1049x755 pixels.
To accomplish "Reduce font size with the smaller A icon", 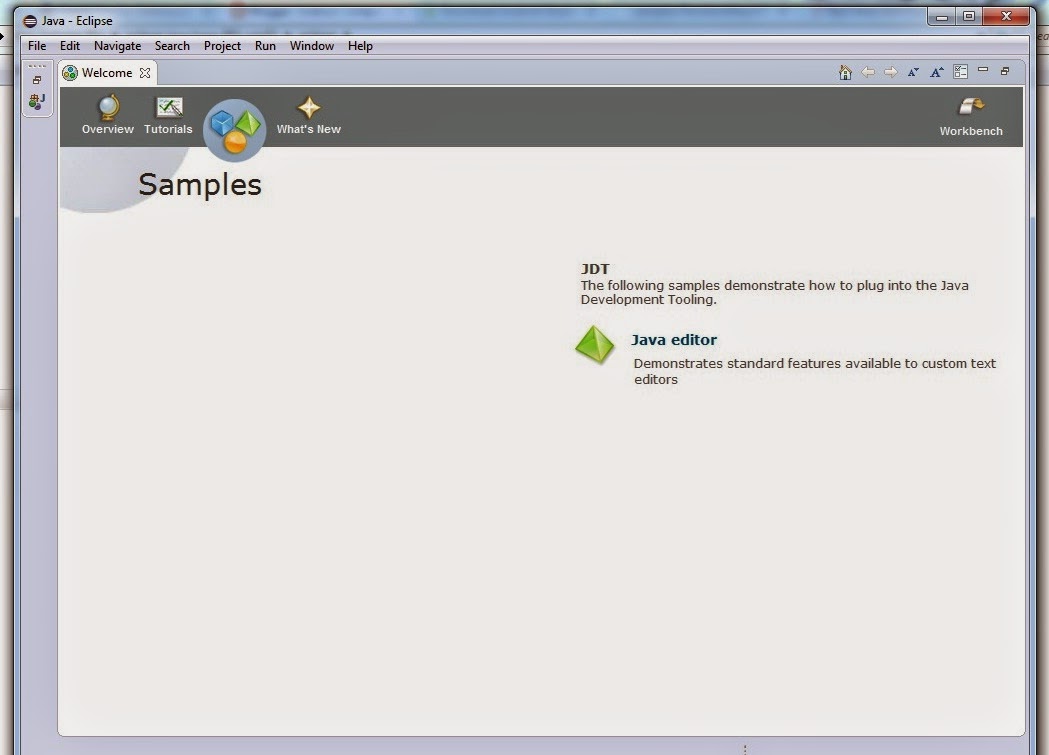I will pyautogui.click(x=913, y=72).
